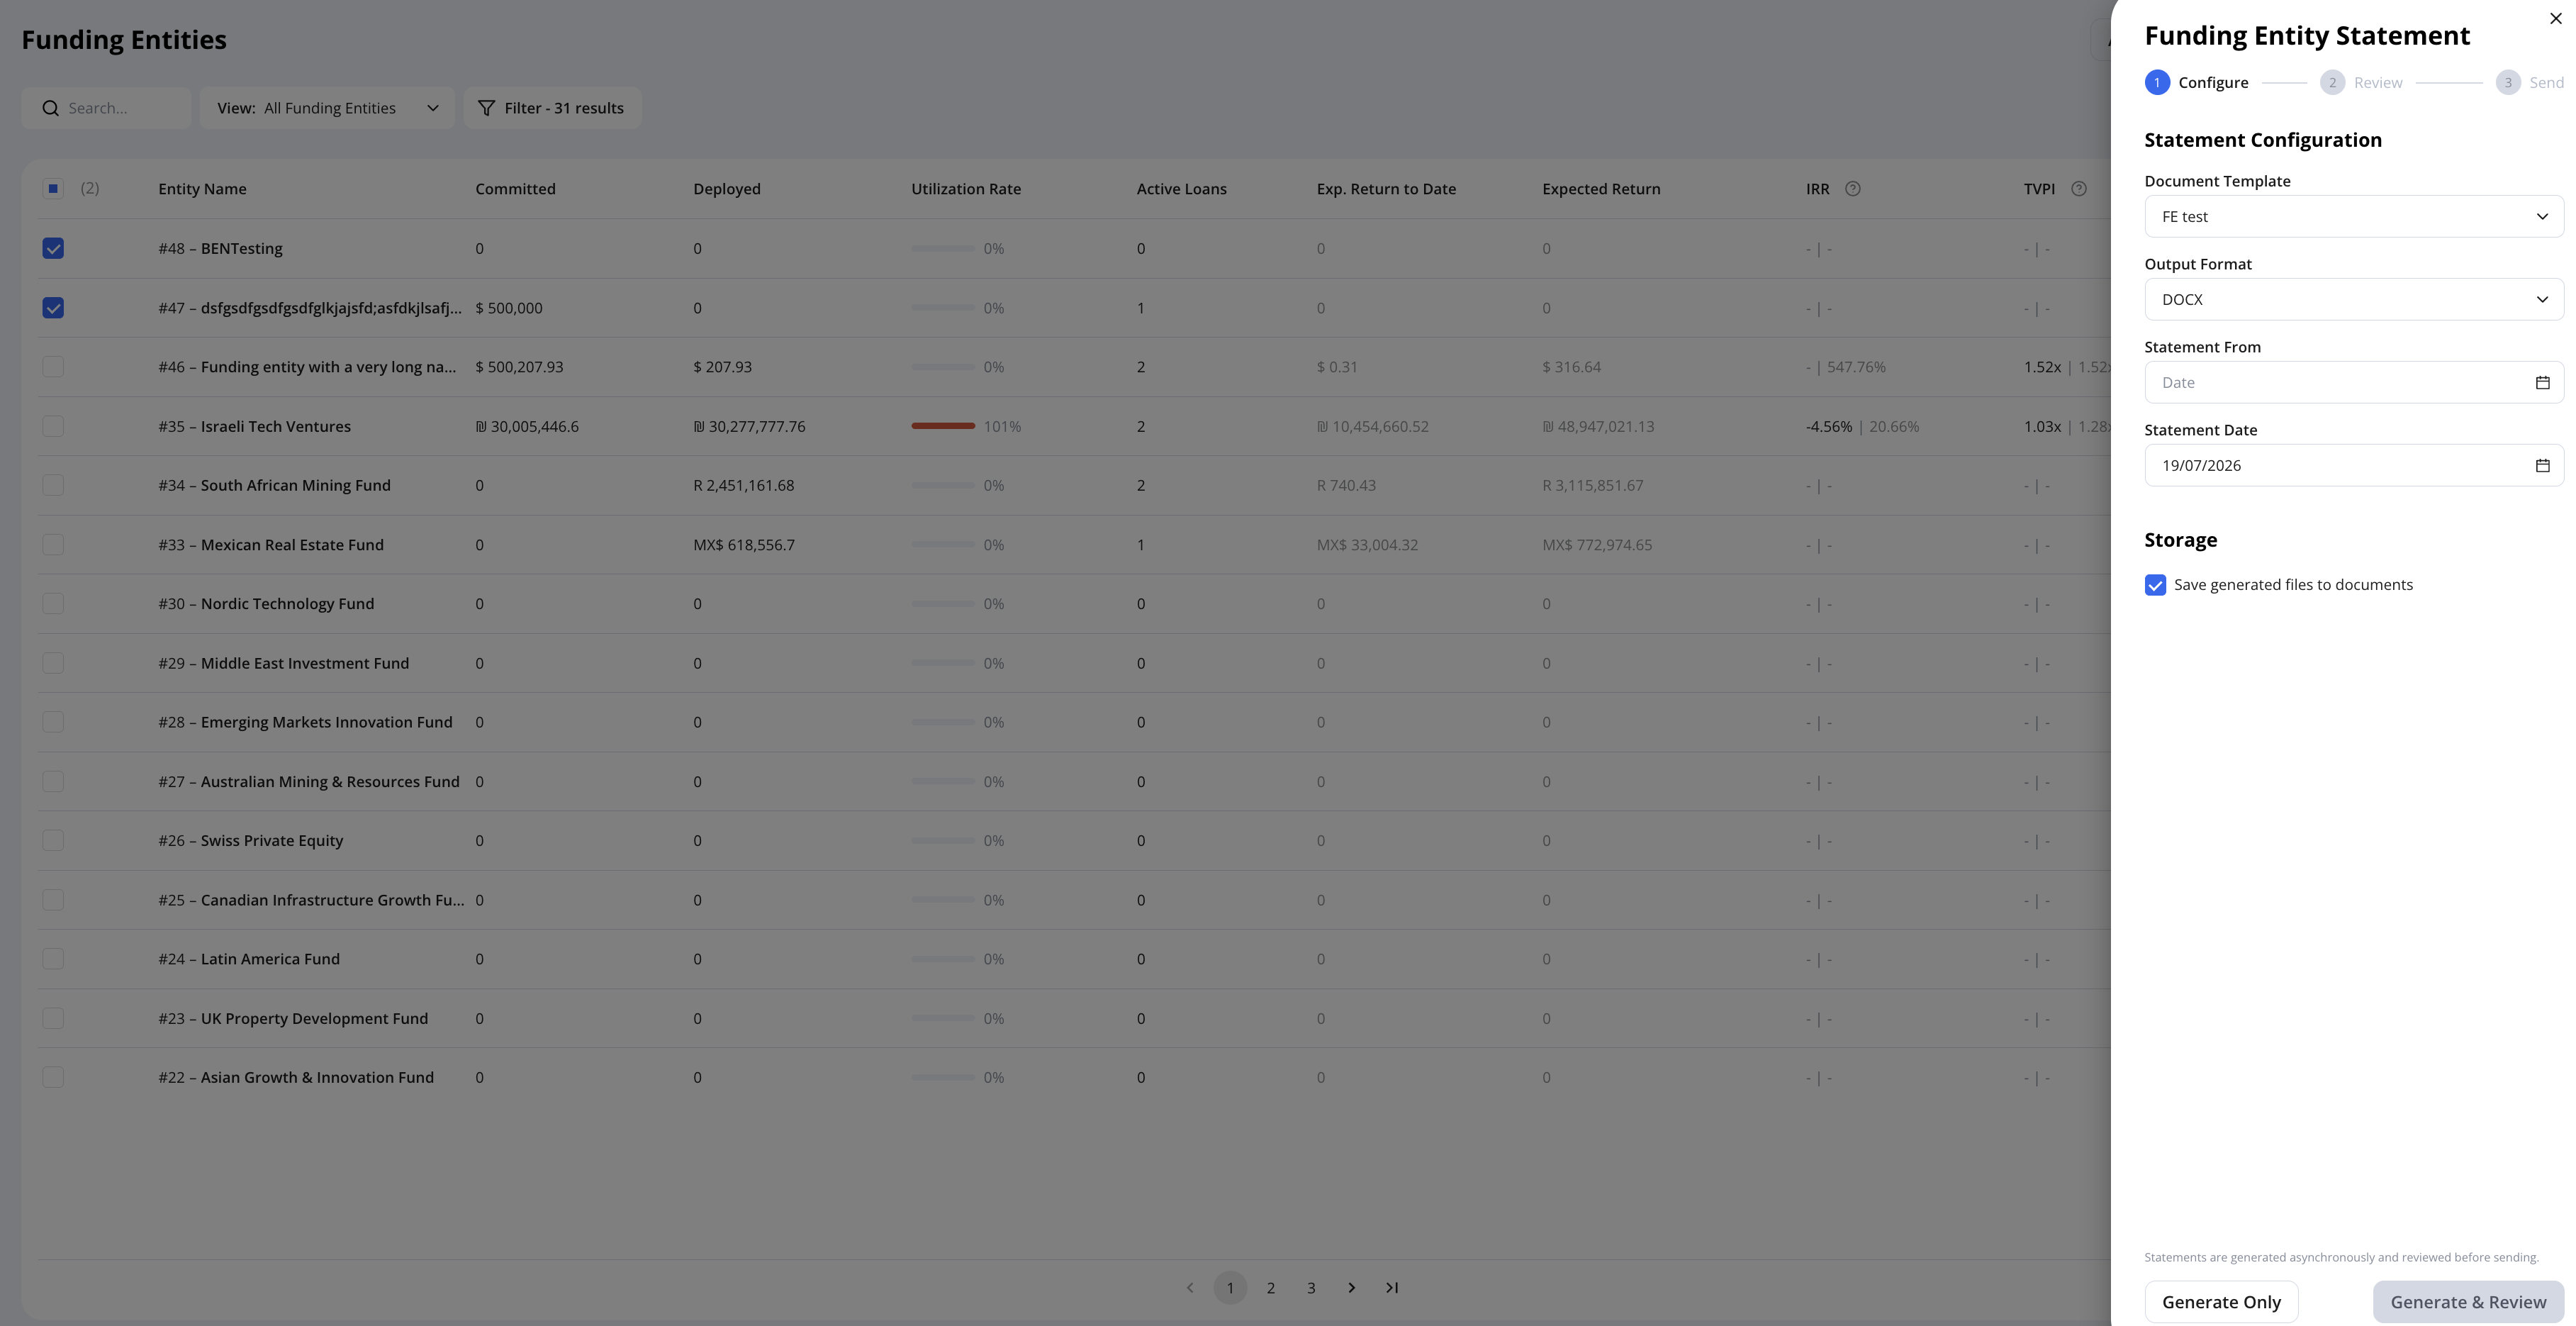Open the #34 – South African Mining Fund entity
2576x1326 pixels.
(x=274, y=486)
